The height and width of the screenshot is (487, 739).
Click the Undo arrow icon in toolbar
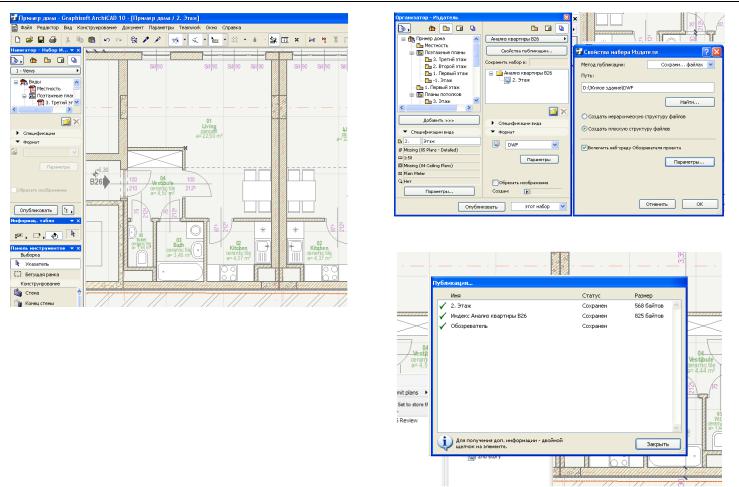(x=107, y=40)
